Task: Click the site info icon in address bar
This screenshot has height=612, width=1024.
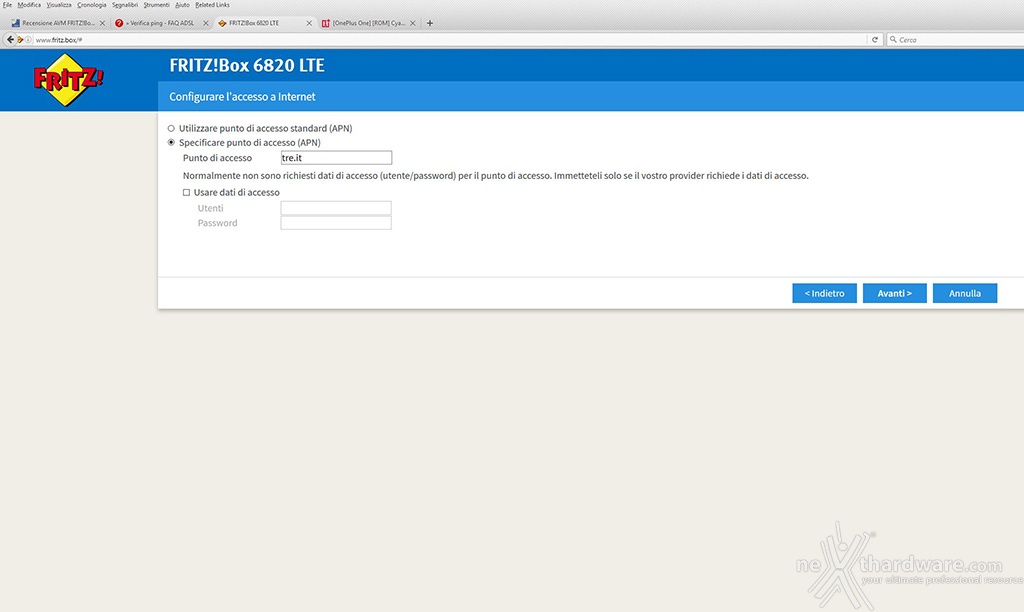Action: point(28,40)
